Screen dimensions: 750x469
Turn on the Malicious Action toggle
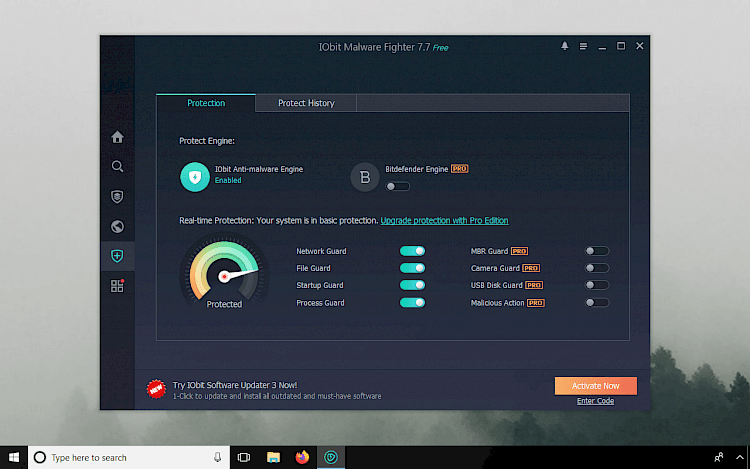[x=597, y=303]
